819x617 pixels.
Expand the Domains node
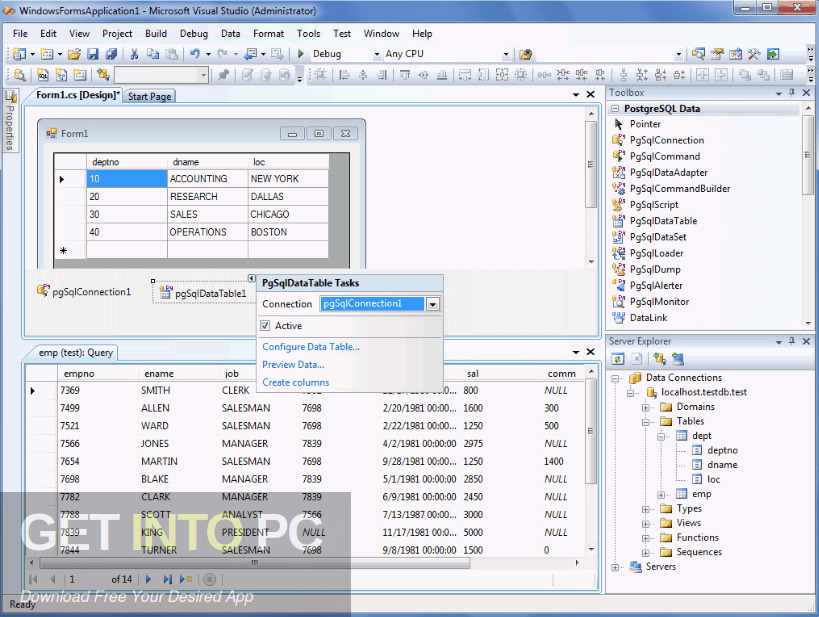click(646, 407)
